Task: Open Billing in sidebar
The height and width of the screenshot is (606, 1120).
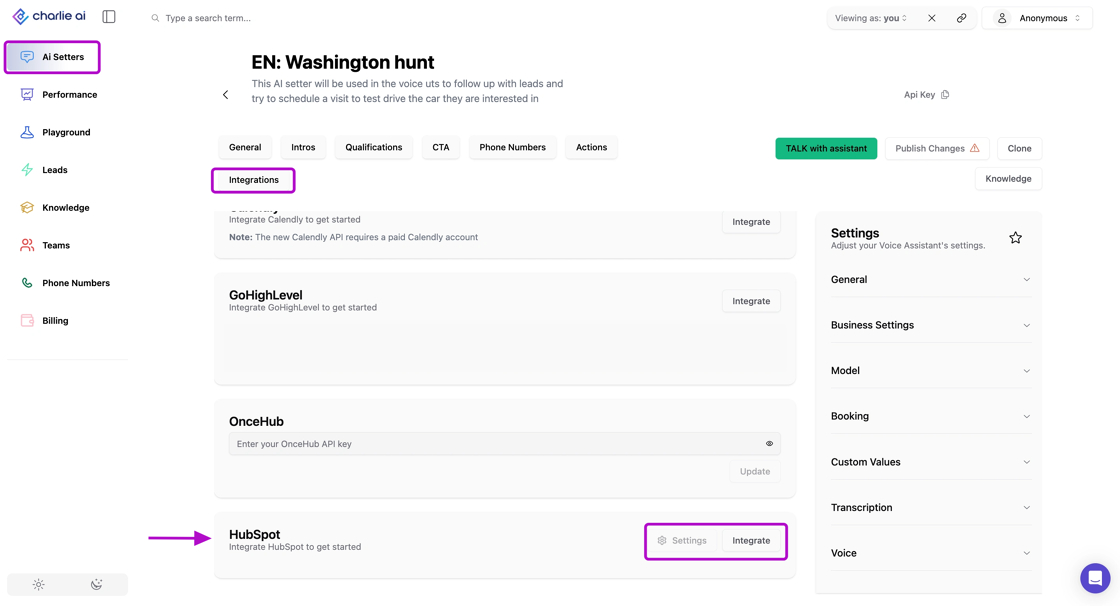Action: 55,321
